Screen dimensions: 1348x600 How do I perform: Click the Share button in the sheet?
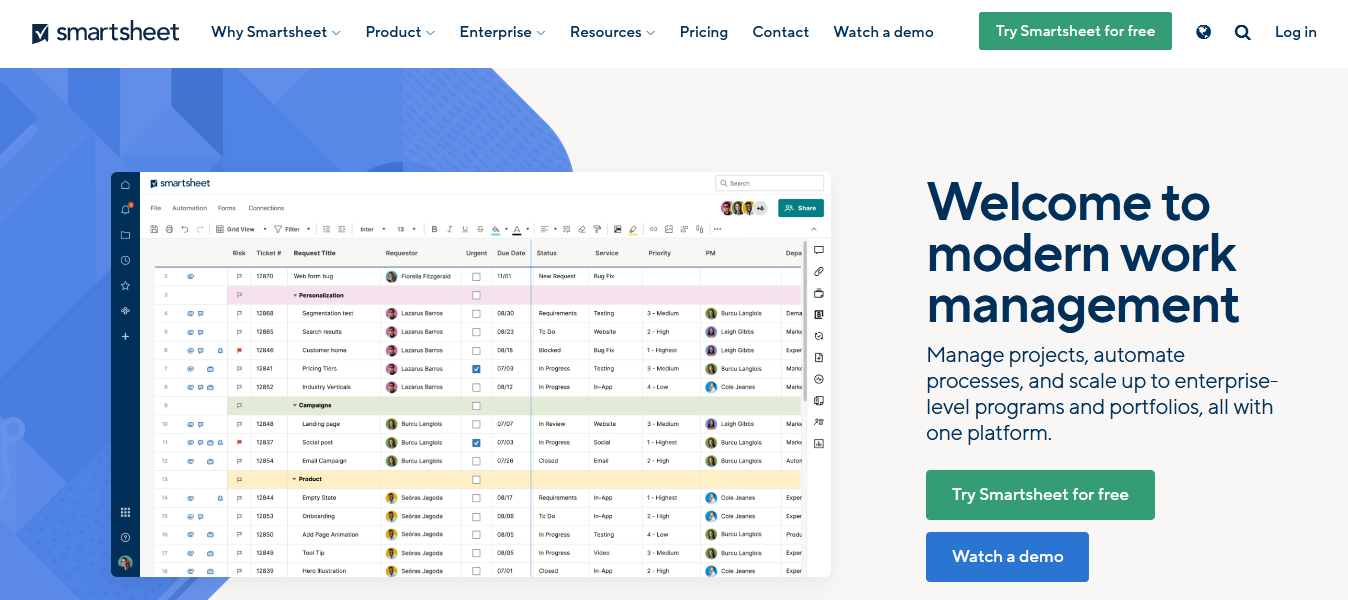(x=801, y=208)
